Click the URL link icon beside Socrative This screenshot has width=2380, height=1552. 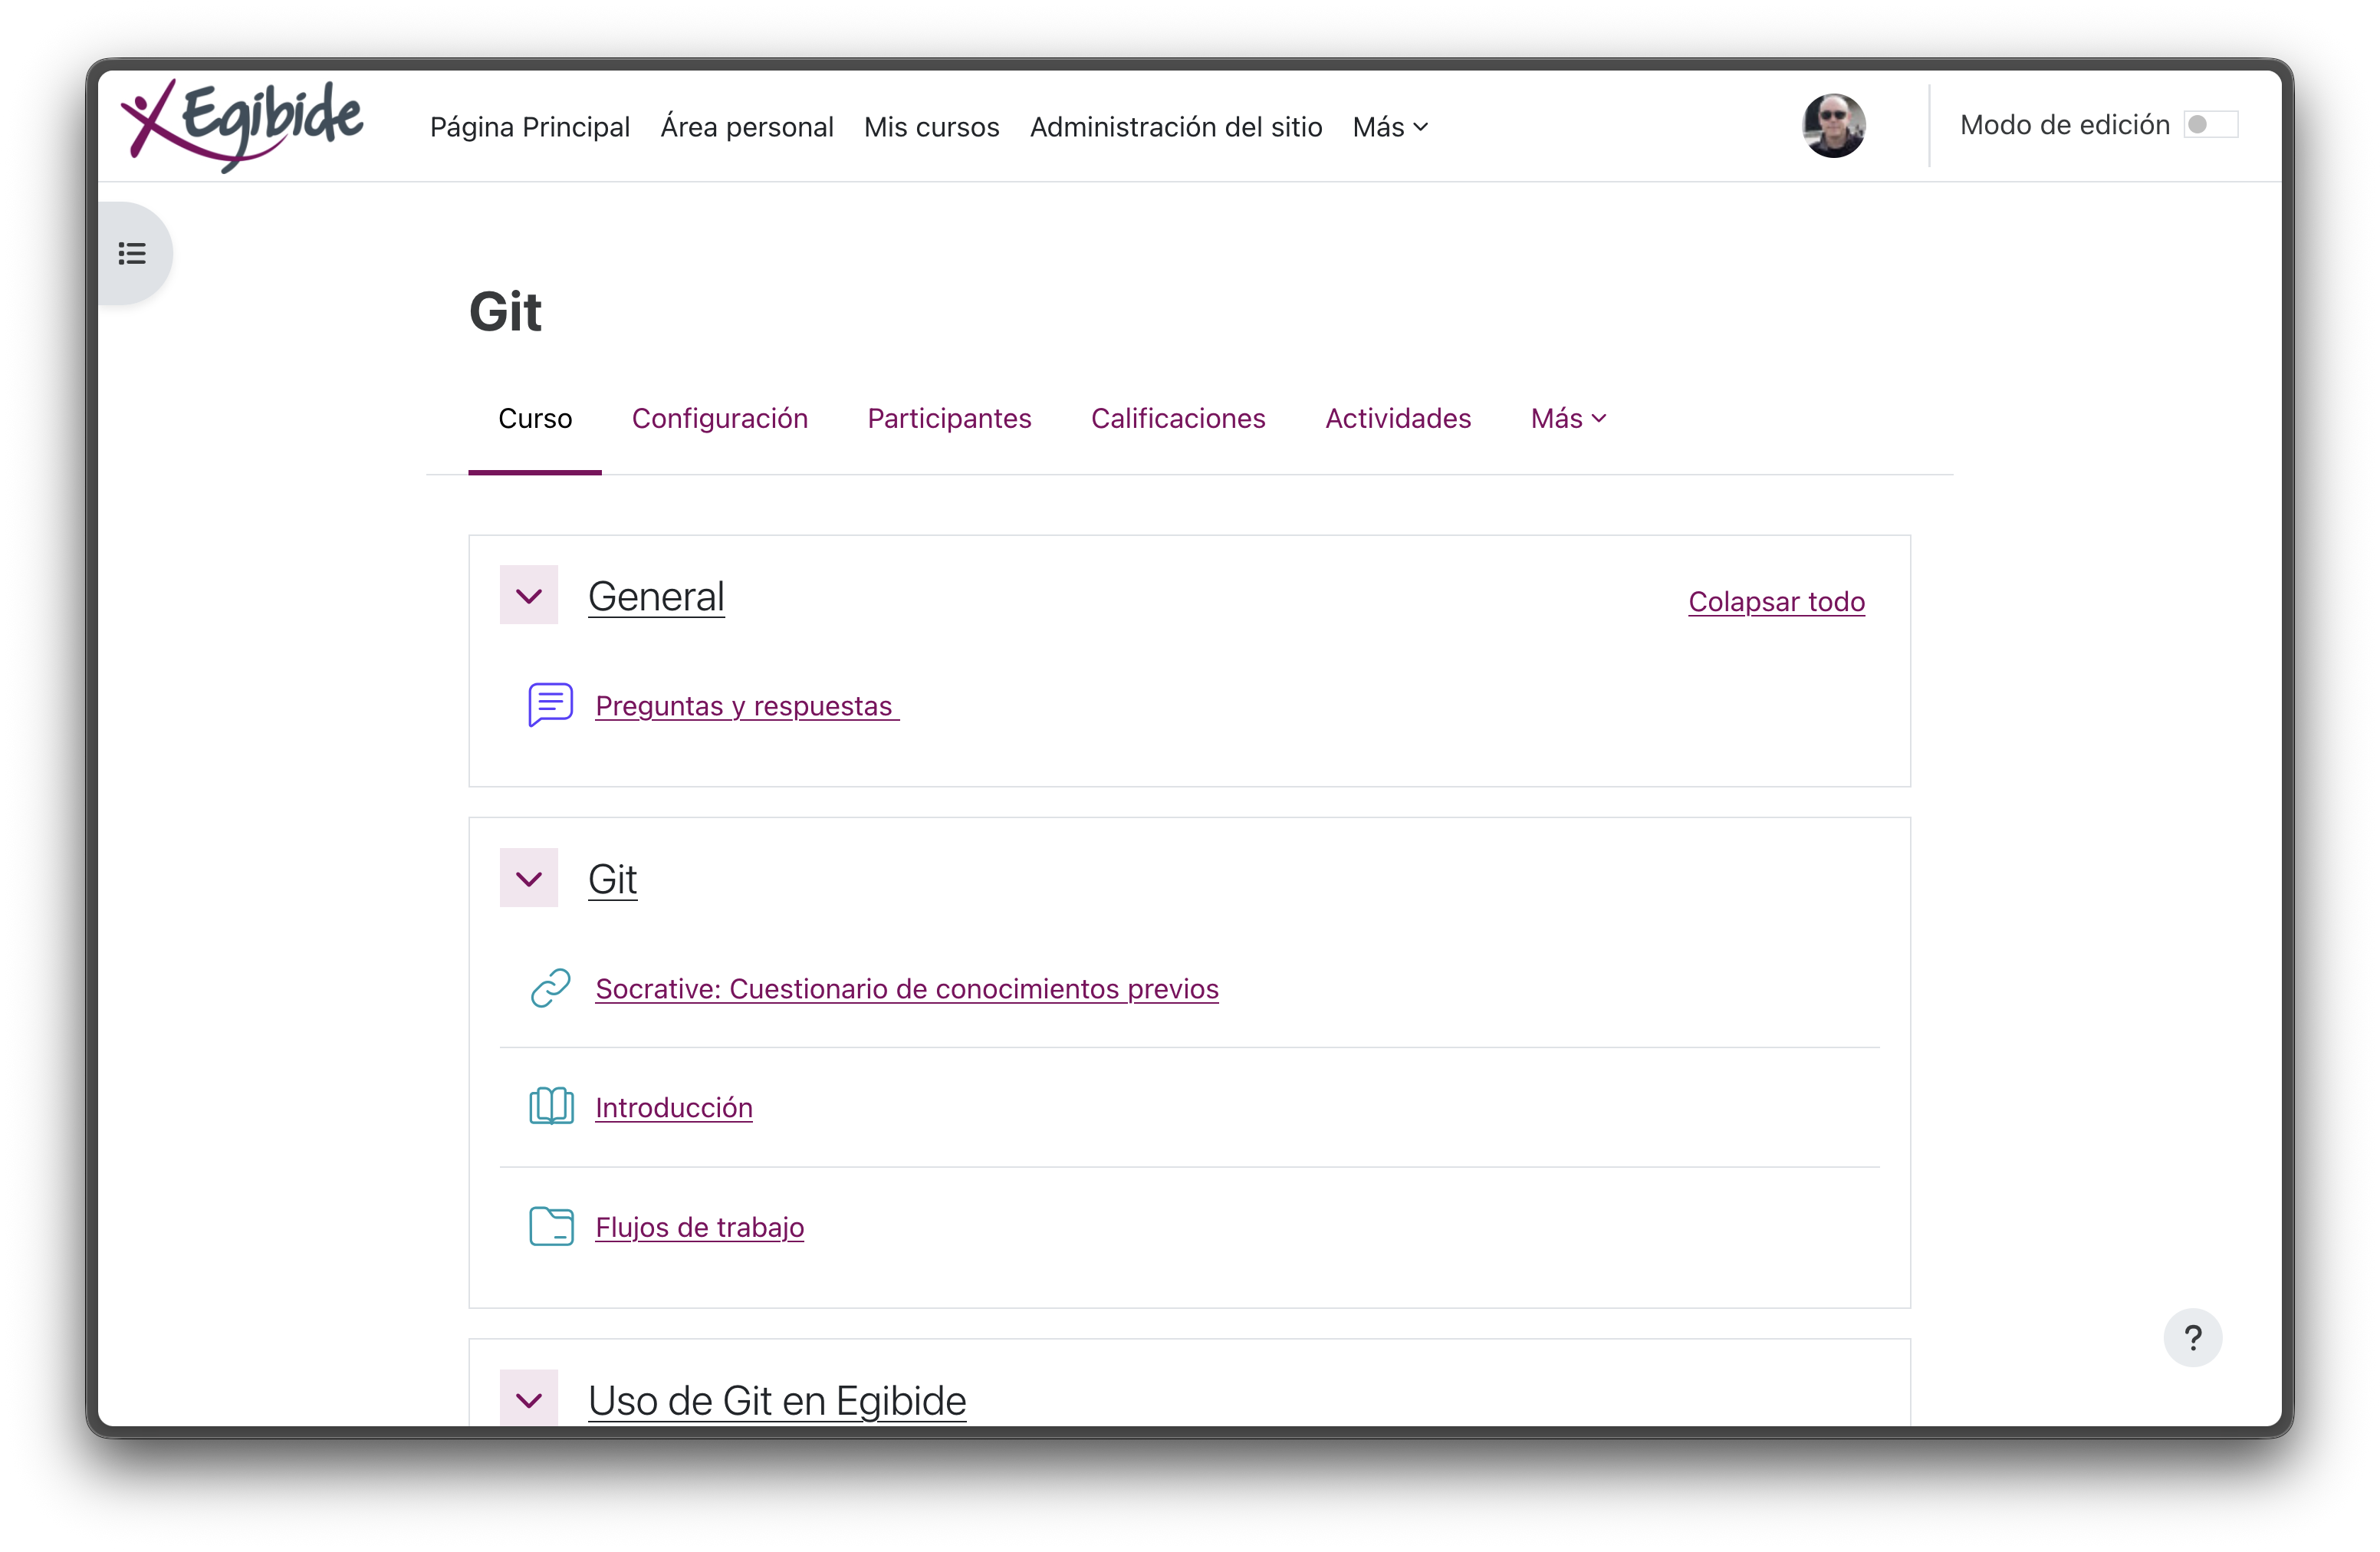tap(550, 988)
